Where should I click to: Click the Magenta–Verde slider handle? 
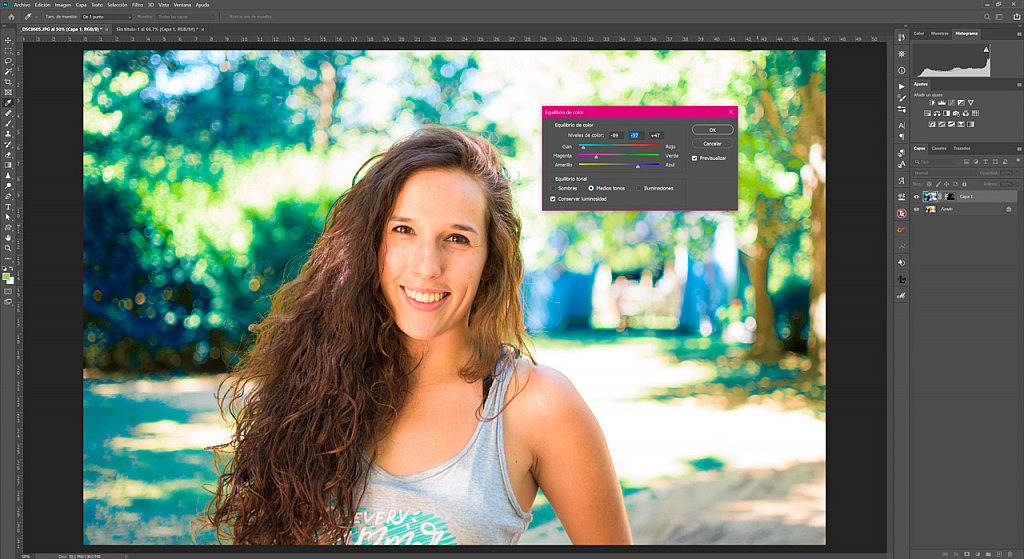(x=596, y=157)
